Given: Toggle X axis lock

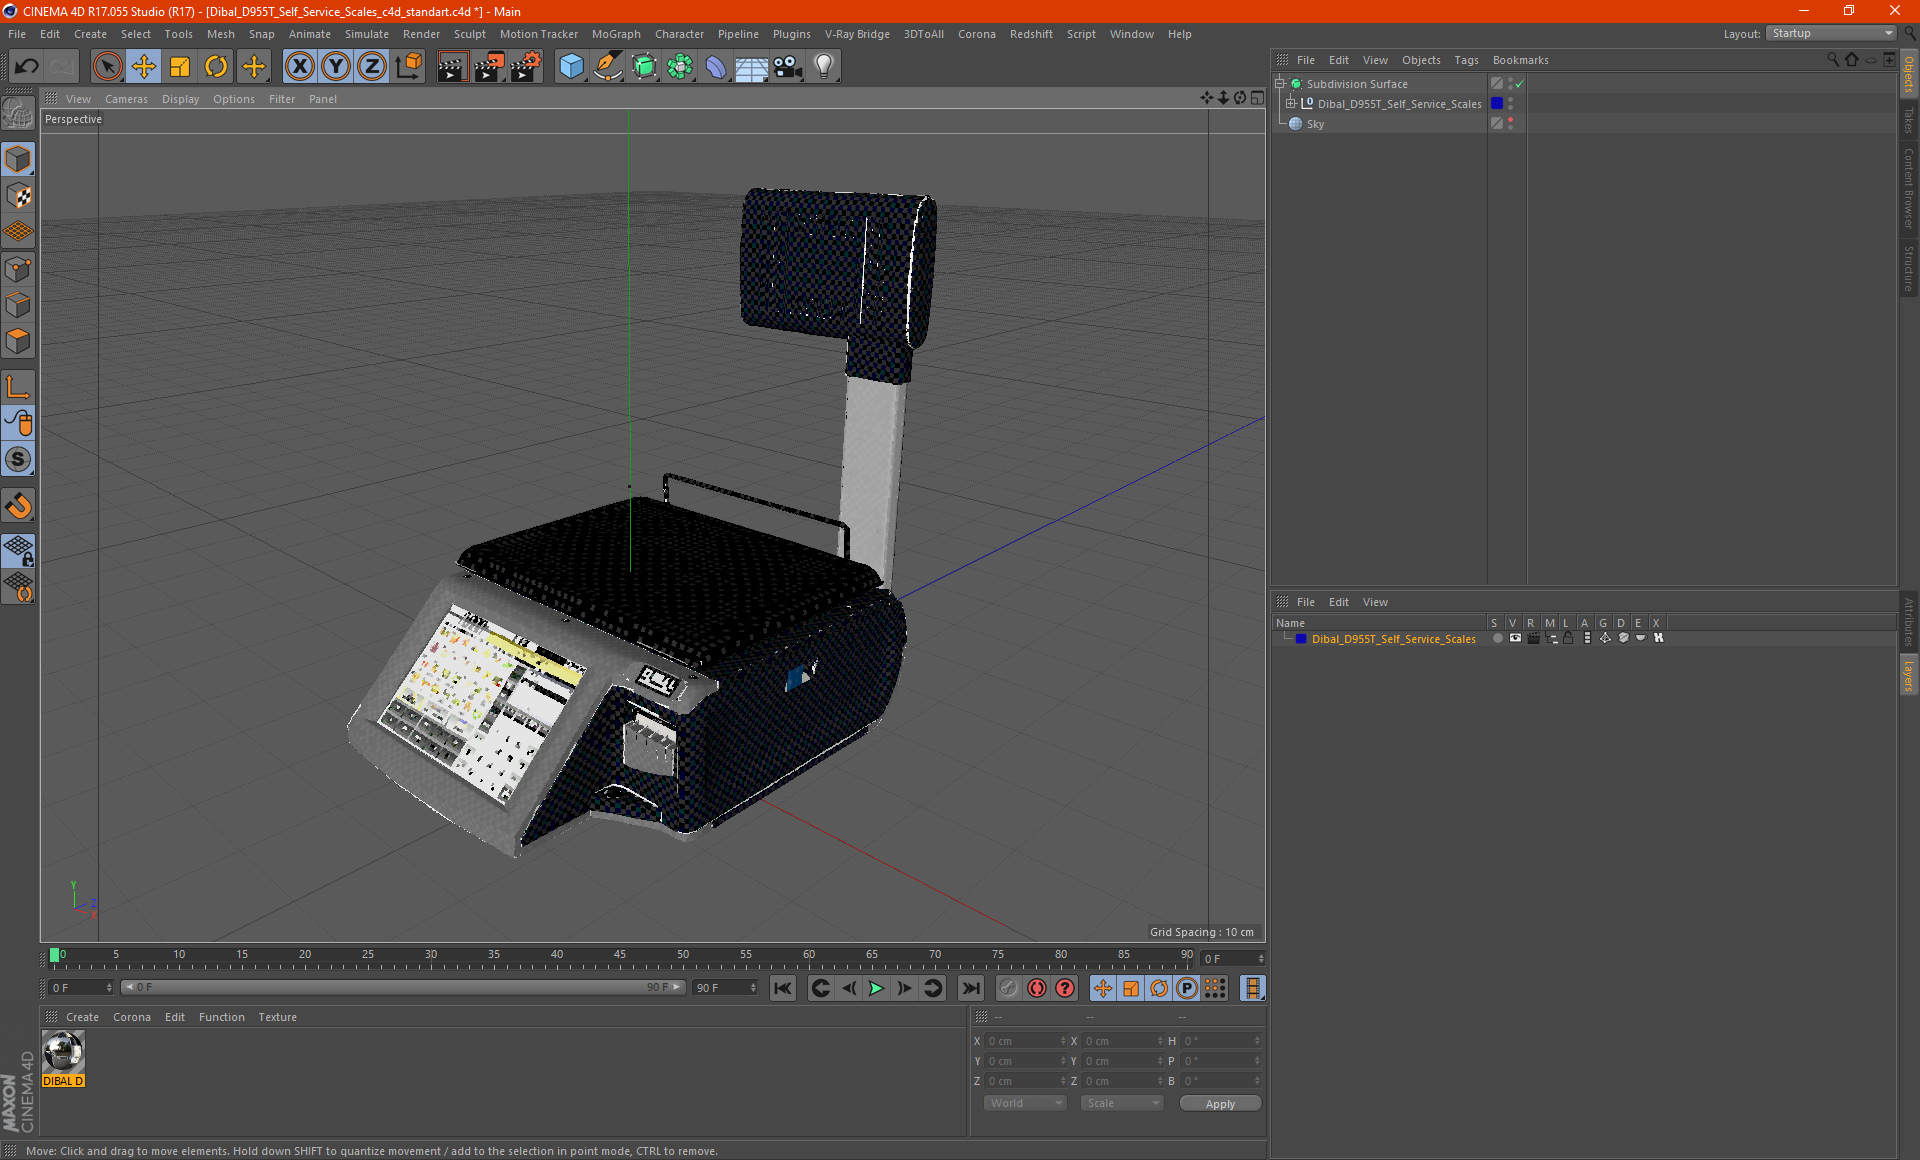Looking at the screenshot, I should click(x=299, y=67).
